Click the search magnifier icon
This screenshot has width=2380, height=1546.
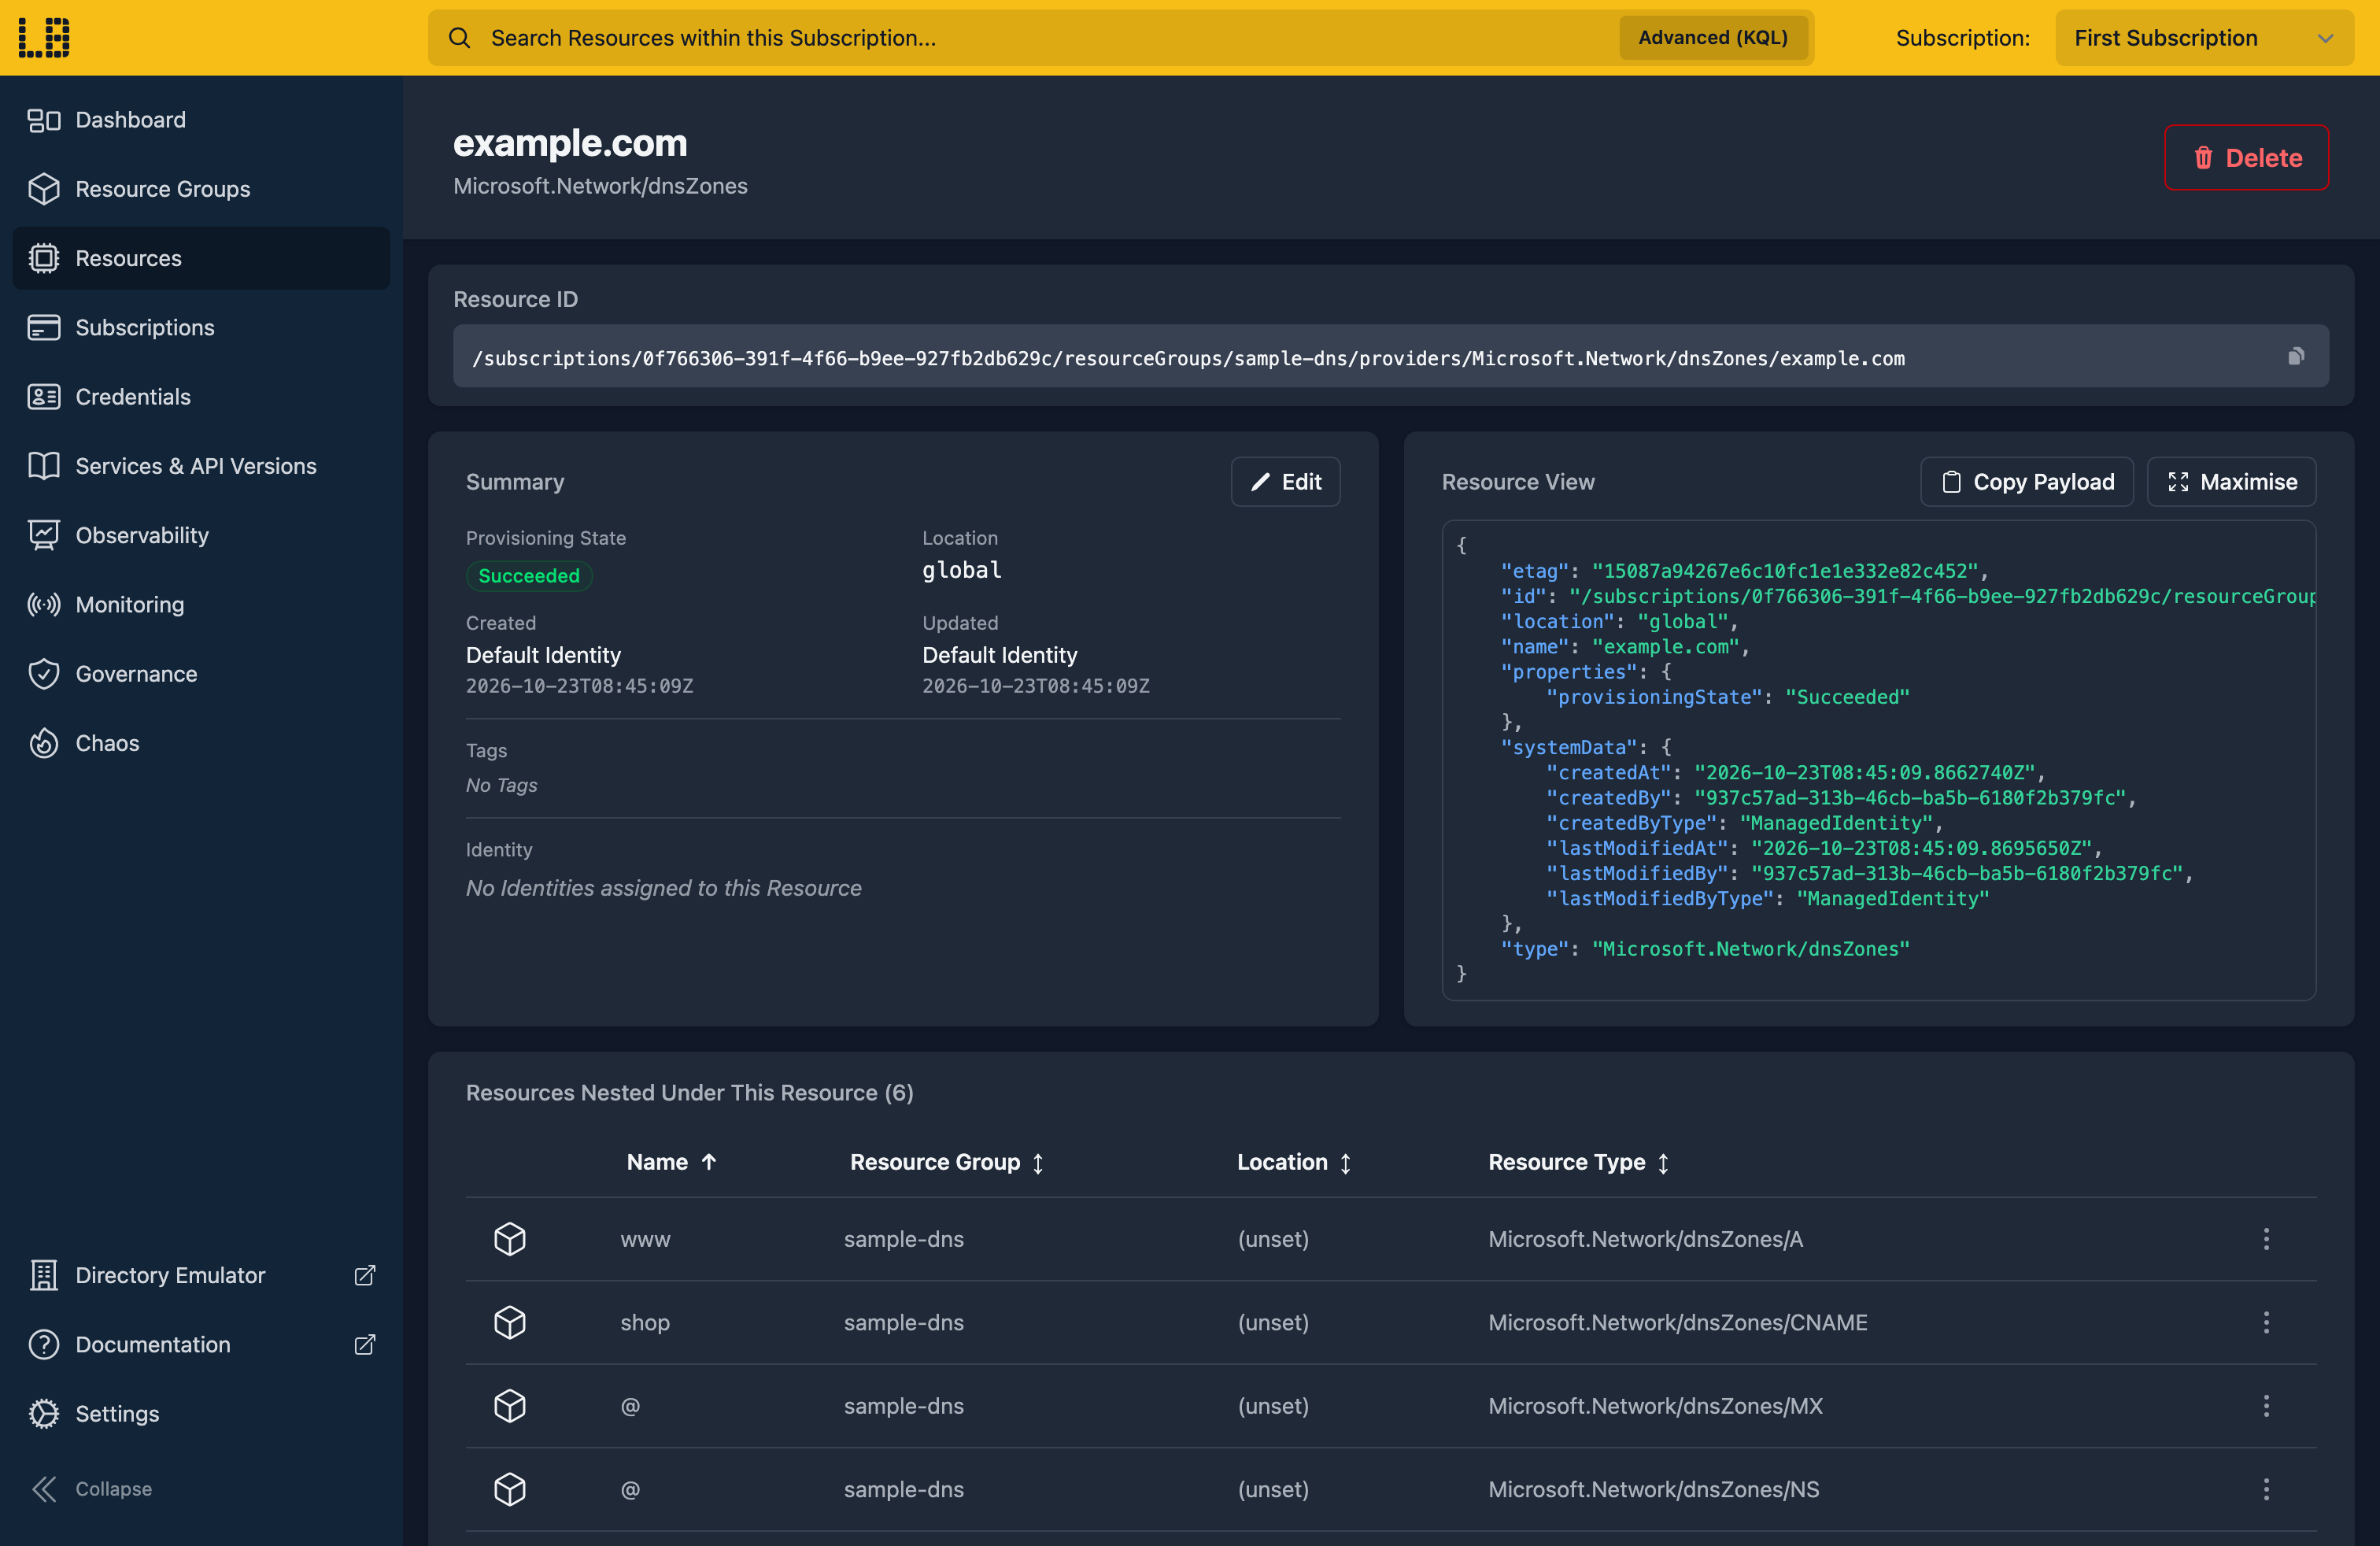coord(459,38)
